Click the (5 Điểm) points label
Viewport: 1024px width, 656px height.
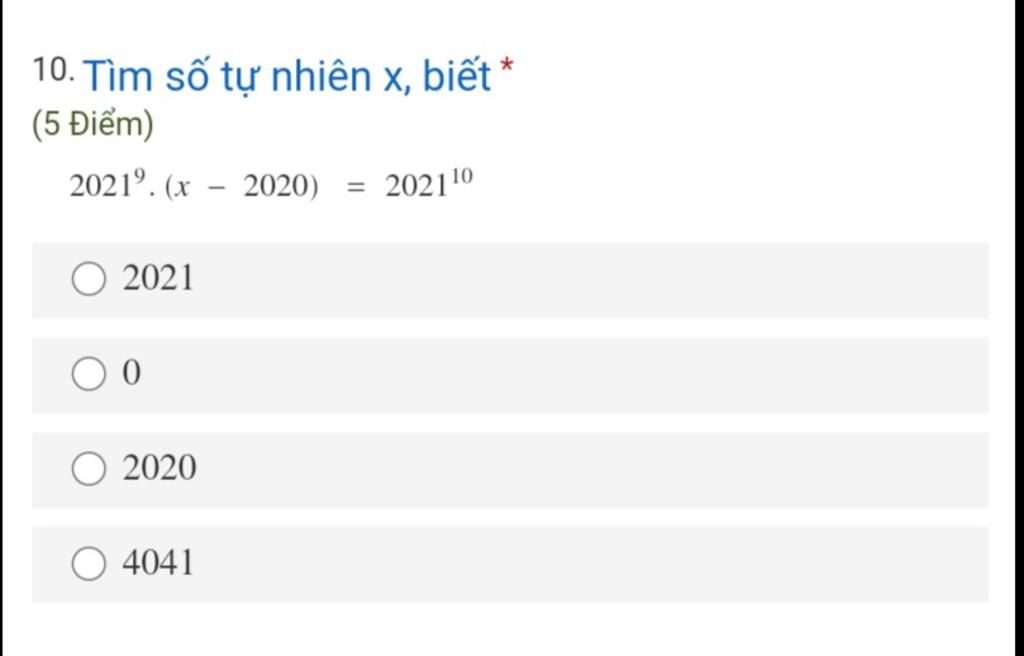click(x=93, y=124)
